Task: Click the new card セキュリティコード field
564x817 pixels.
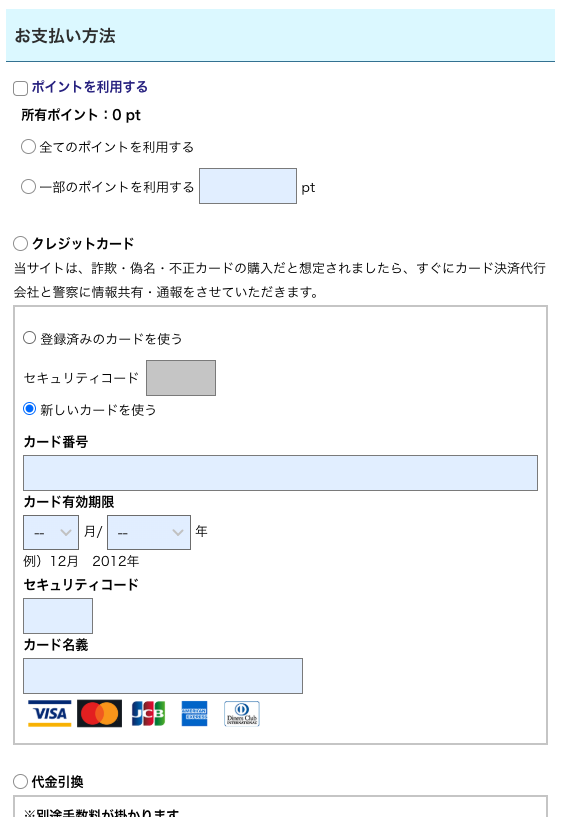Action: coord(58,616)
